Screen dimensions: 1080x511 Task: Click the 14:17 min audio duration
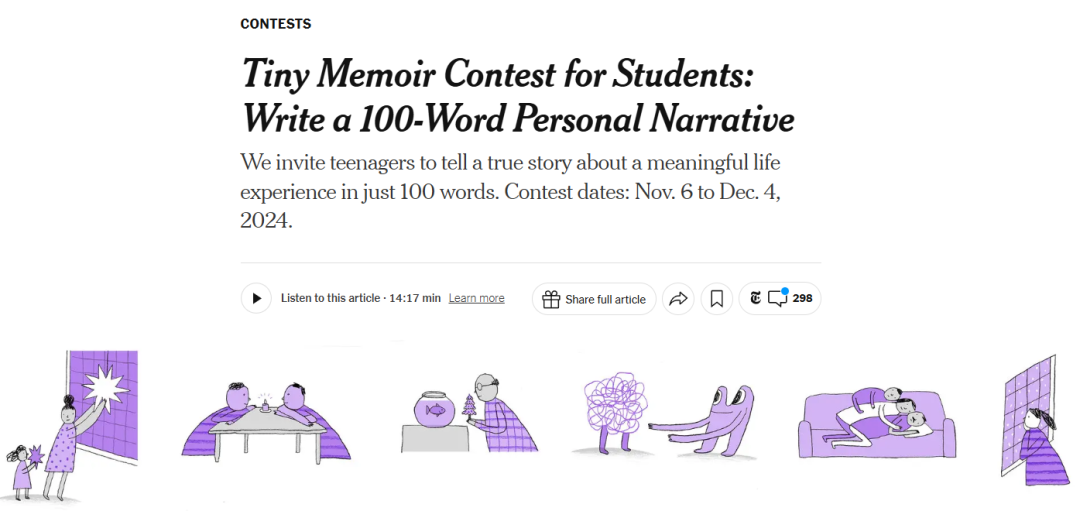point(415,298)
